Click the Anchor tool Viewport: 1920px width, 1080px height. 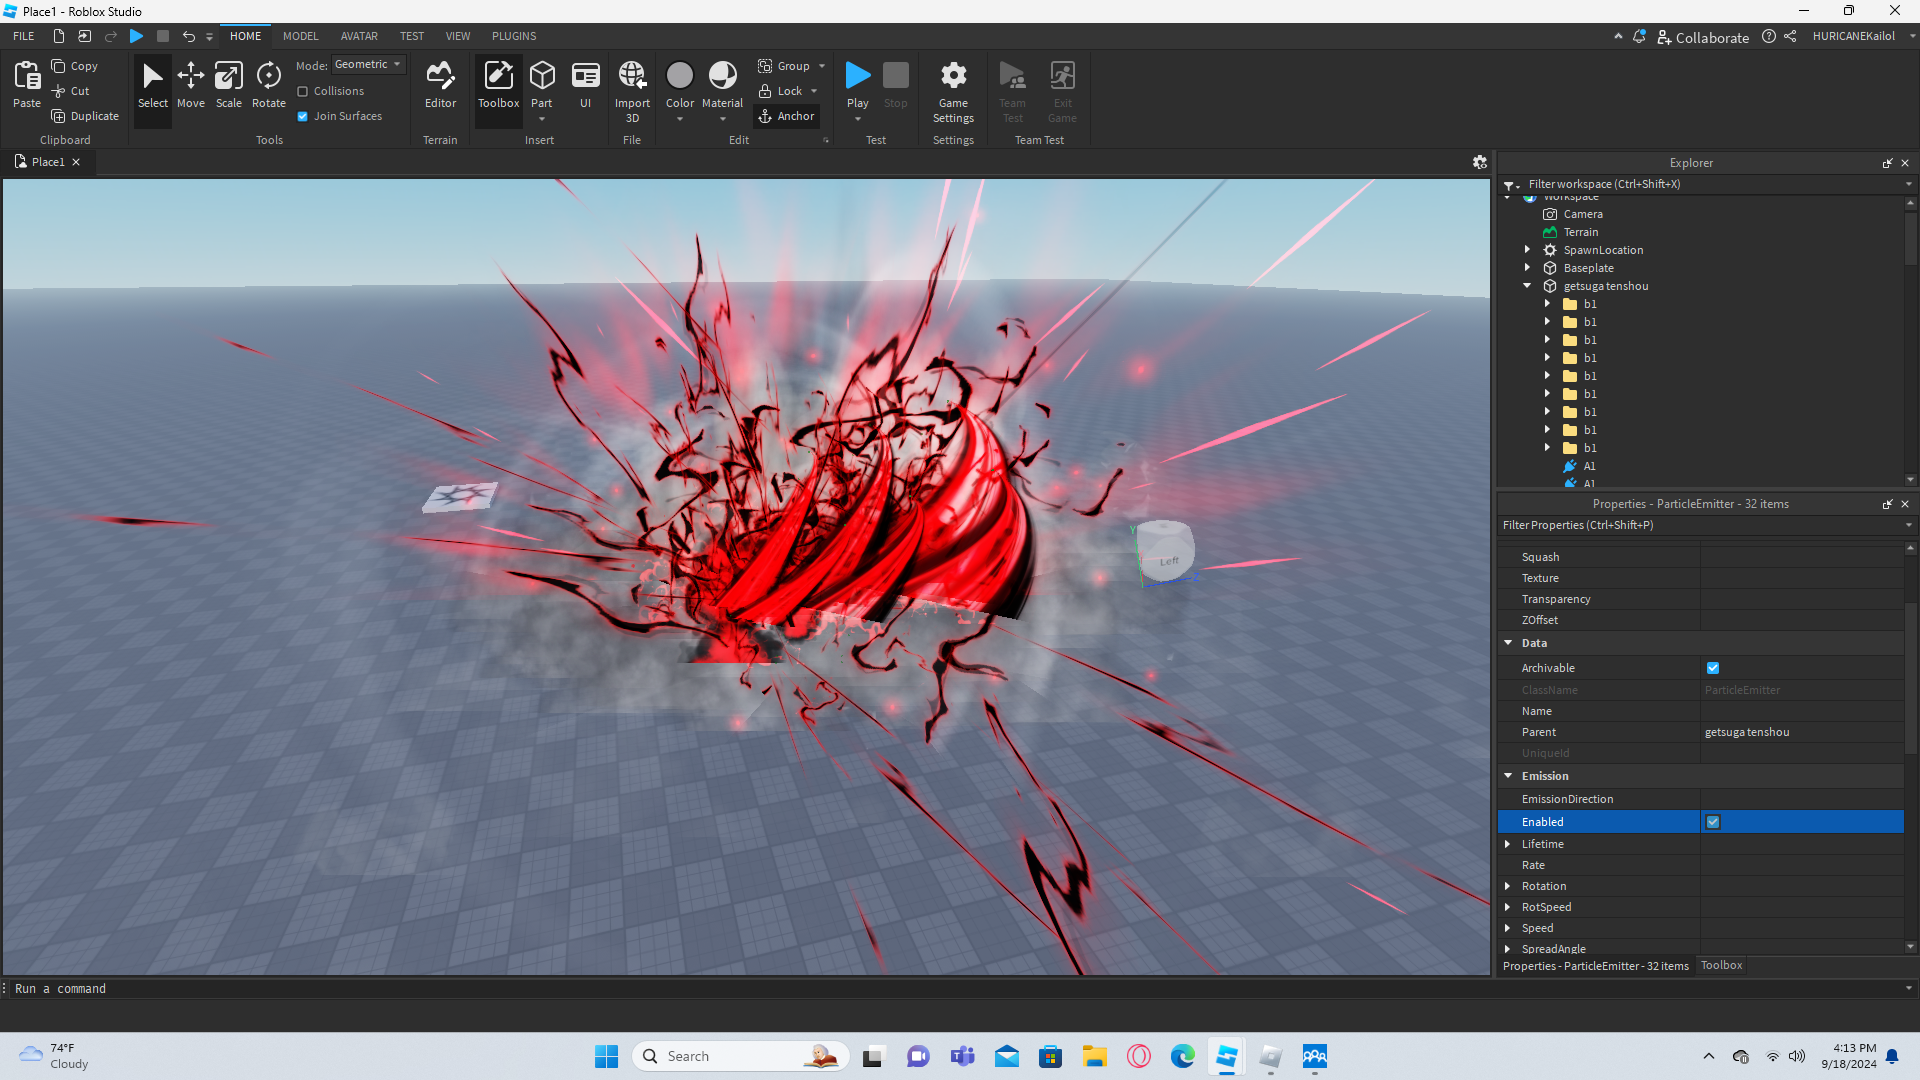pos(787,116)
